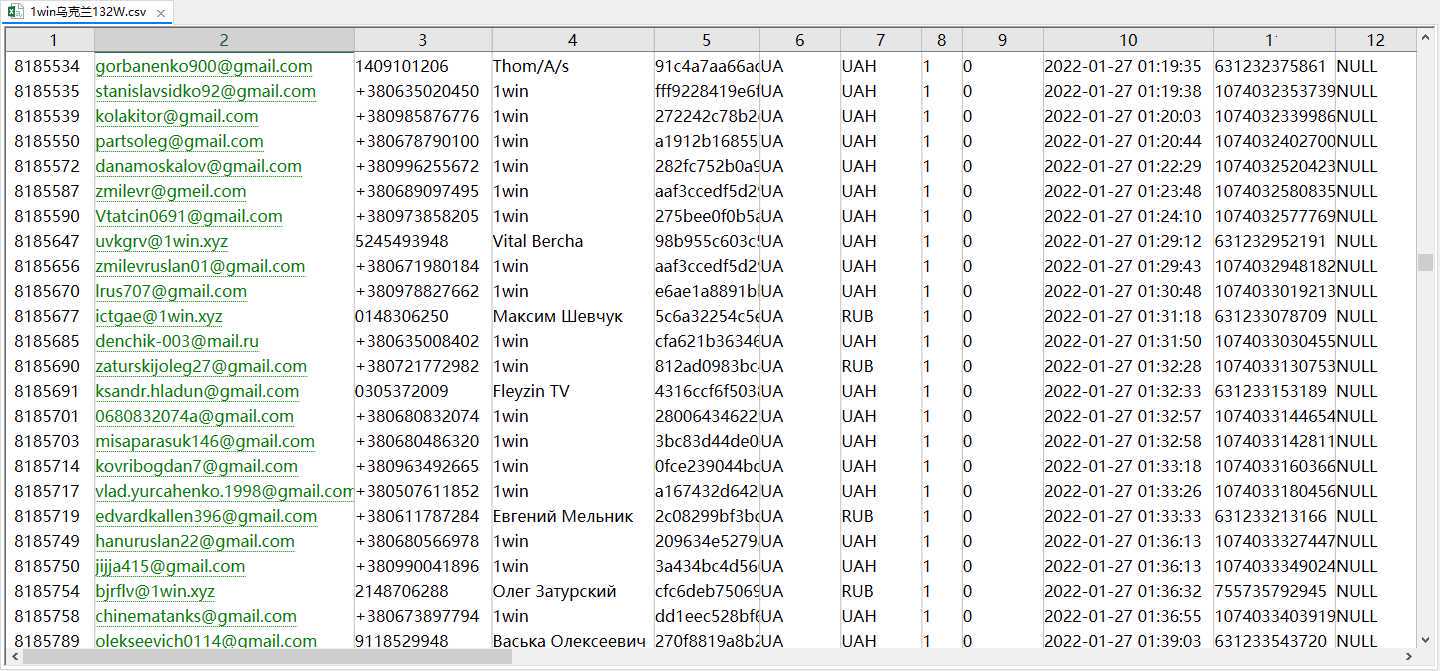This screenshot has width=1440, height=671.
Task: Select timestamp 2022-01-27 01:36:55
Action: (x=1128, y=616)
